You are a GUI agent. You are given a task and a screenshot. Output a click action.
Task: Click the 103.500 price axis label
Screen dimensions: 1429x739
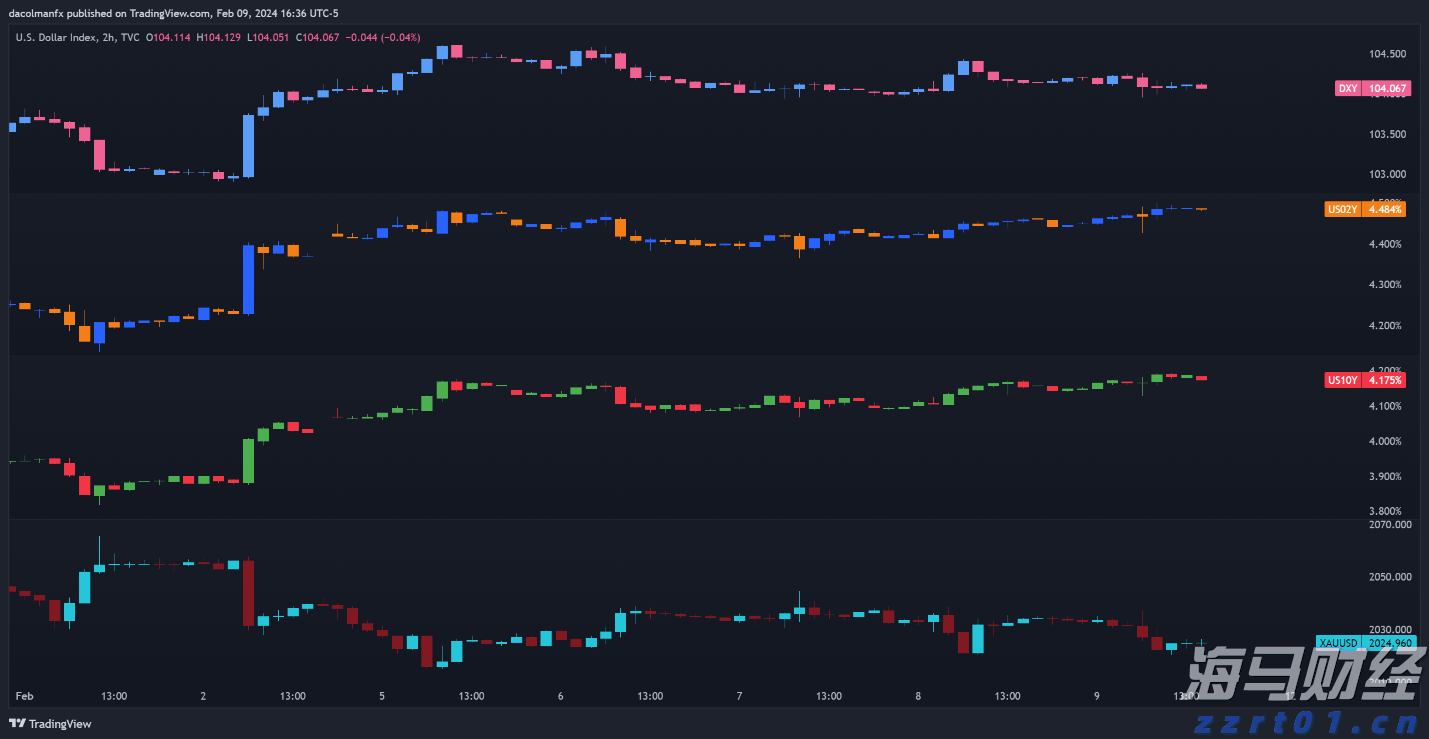[1387, 134]
